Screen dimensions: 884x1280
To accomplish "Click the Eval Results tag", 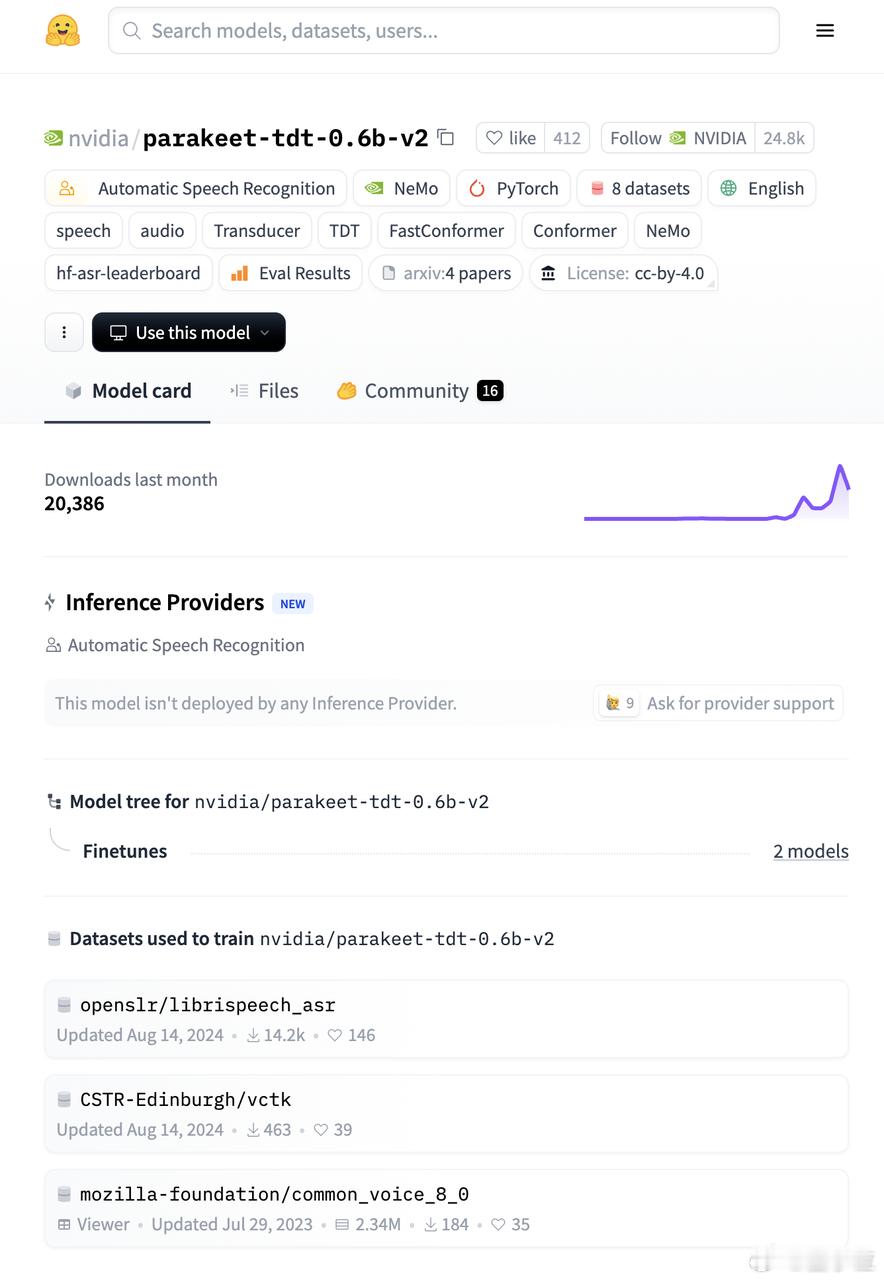I will pyautogui.click(x=290, y=273).
